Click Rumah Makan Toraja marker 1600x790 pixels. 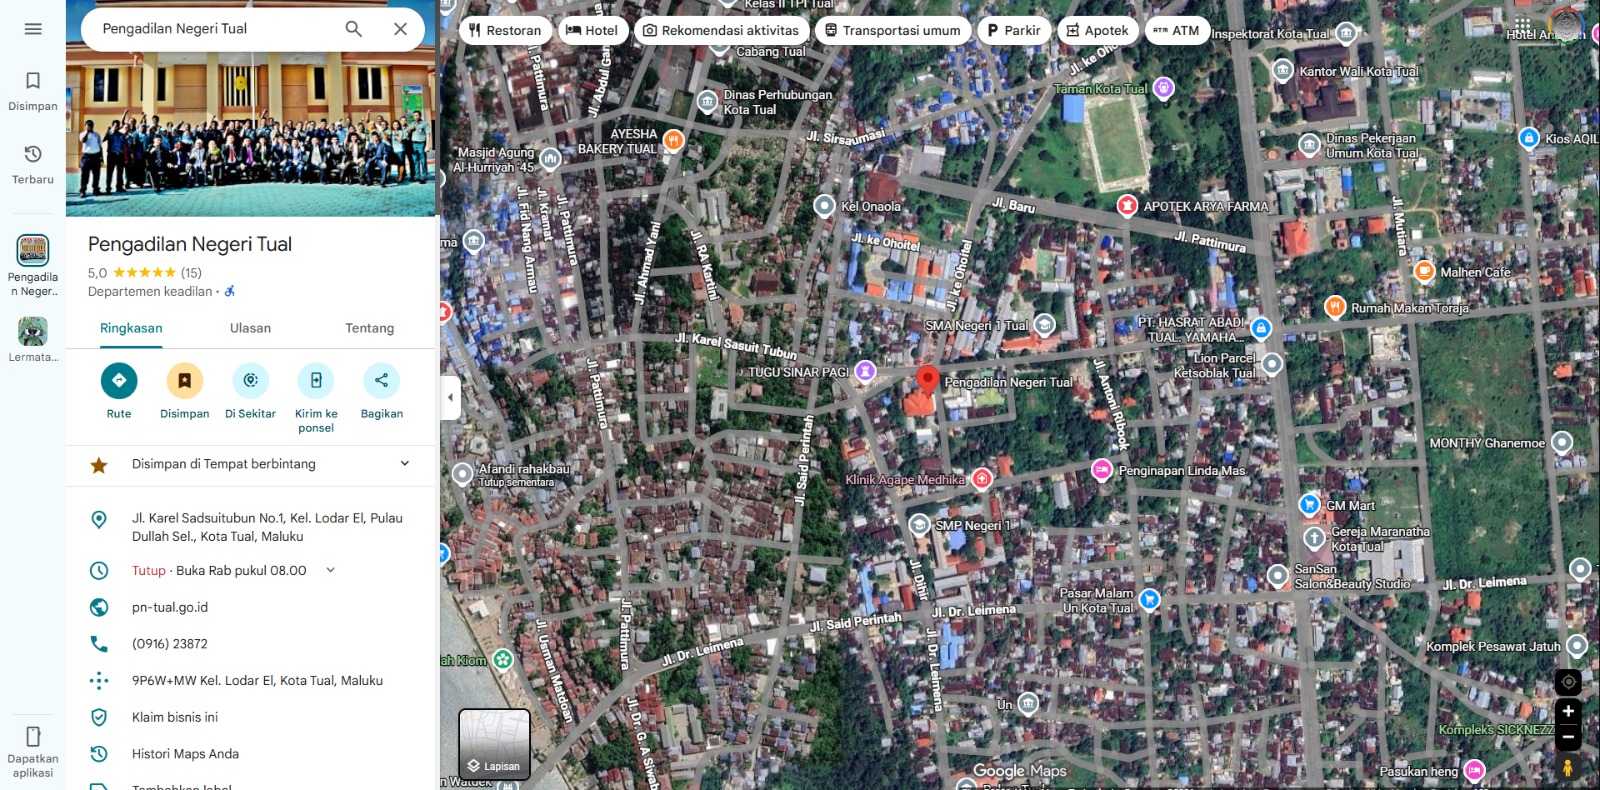1335,307
